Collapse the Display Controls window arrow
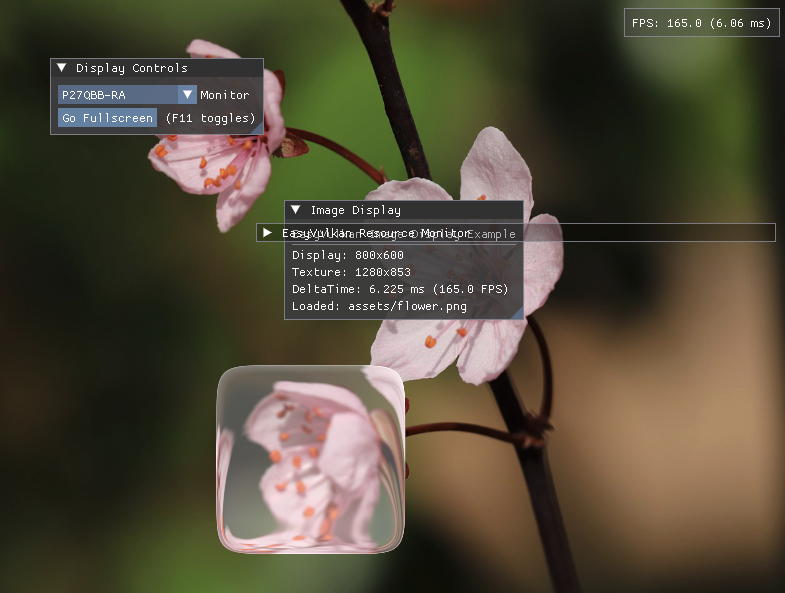The image size is (785, 593). coord(62,68)
